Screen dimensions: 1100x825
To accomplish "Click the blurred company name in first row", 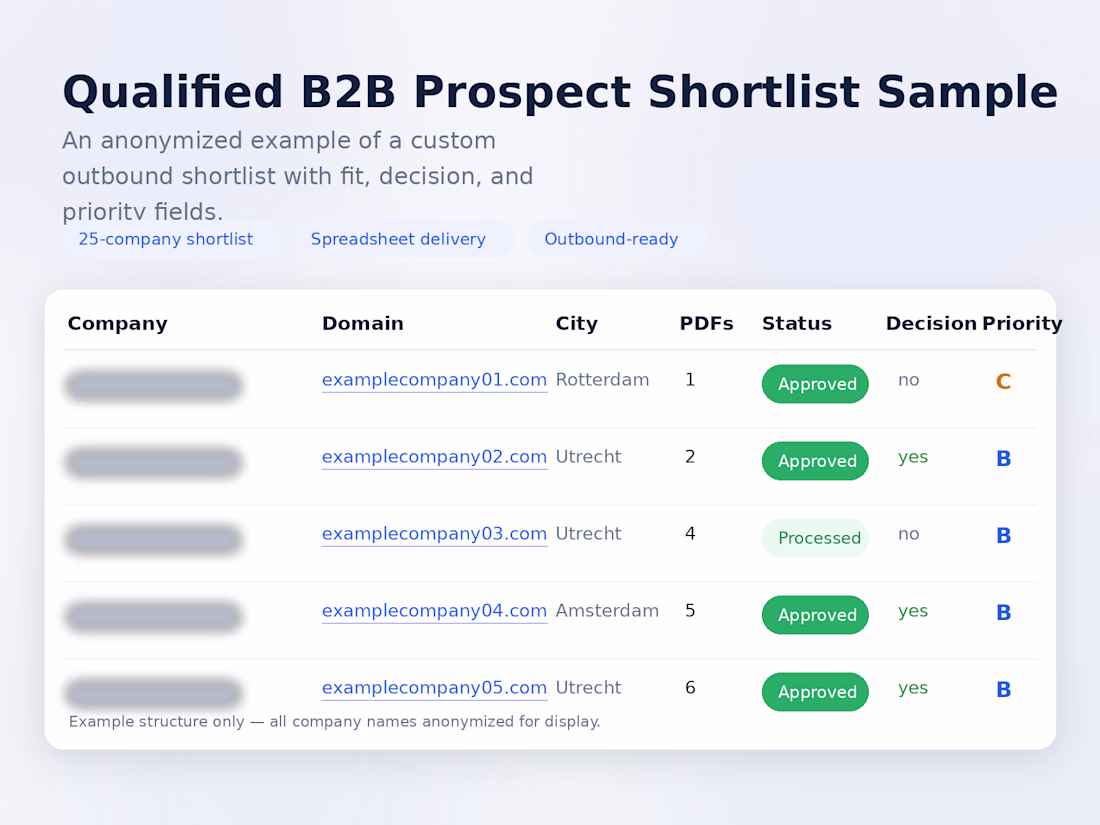I will (153, 385).
